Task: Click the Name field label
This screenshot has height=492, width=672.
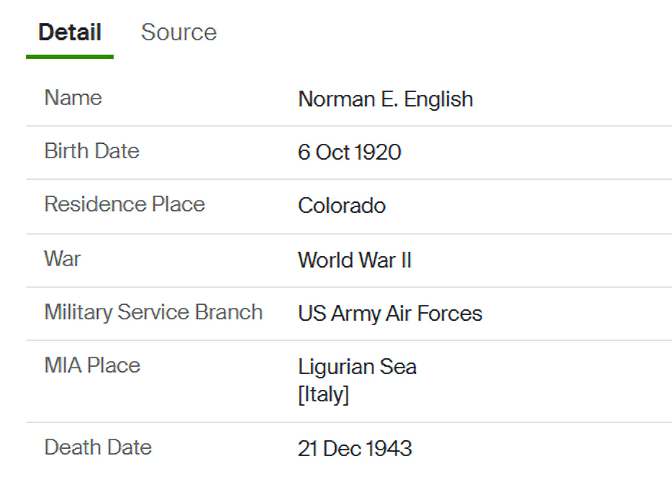Action: pyautogui.click(x=73, y=98)
